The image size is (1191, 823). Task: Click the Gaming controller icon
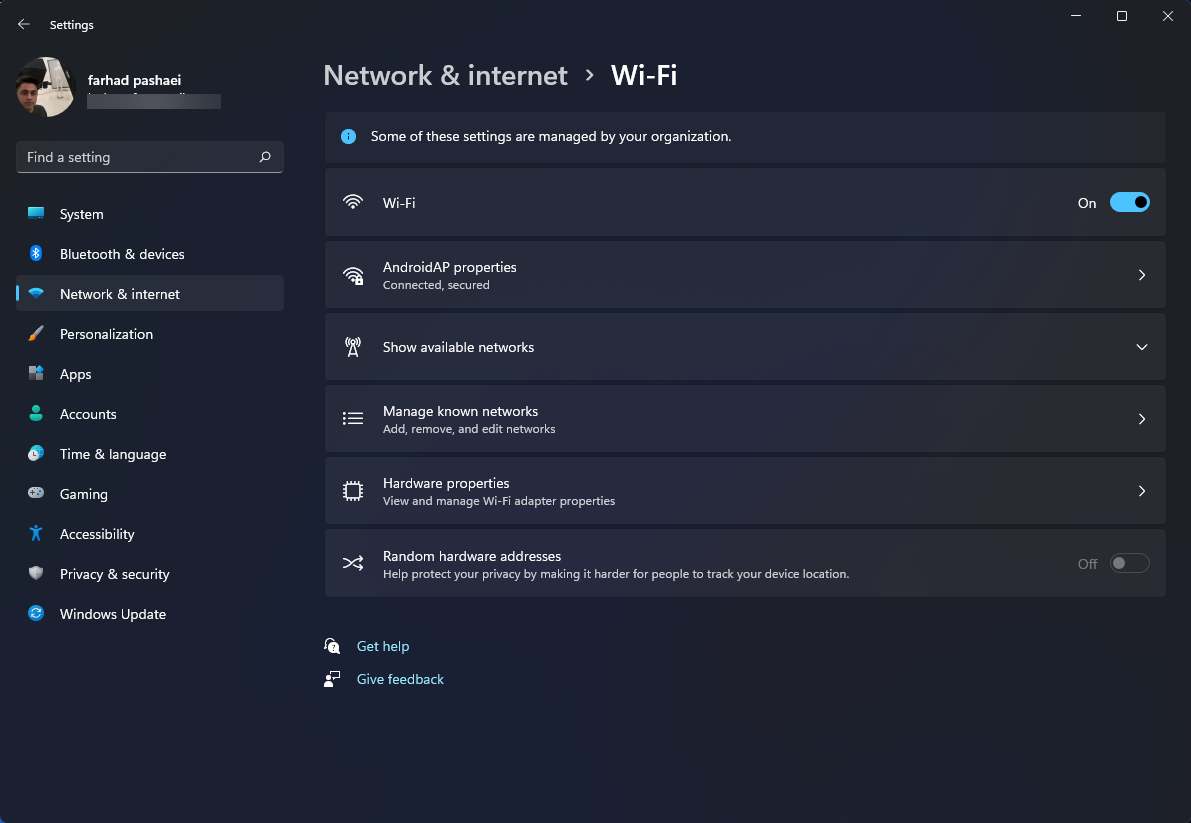click(x=36, y=493)
